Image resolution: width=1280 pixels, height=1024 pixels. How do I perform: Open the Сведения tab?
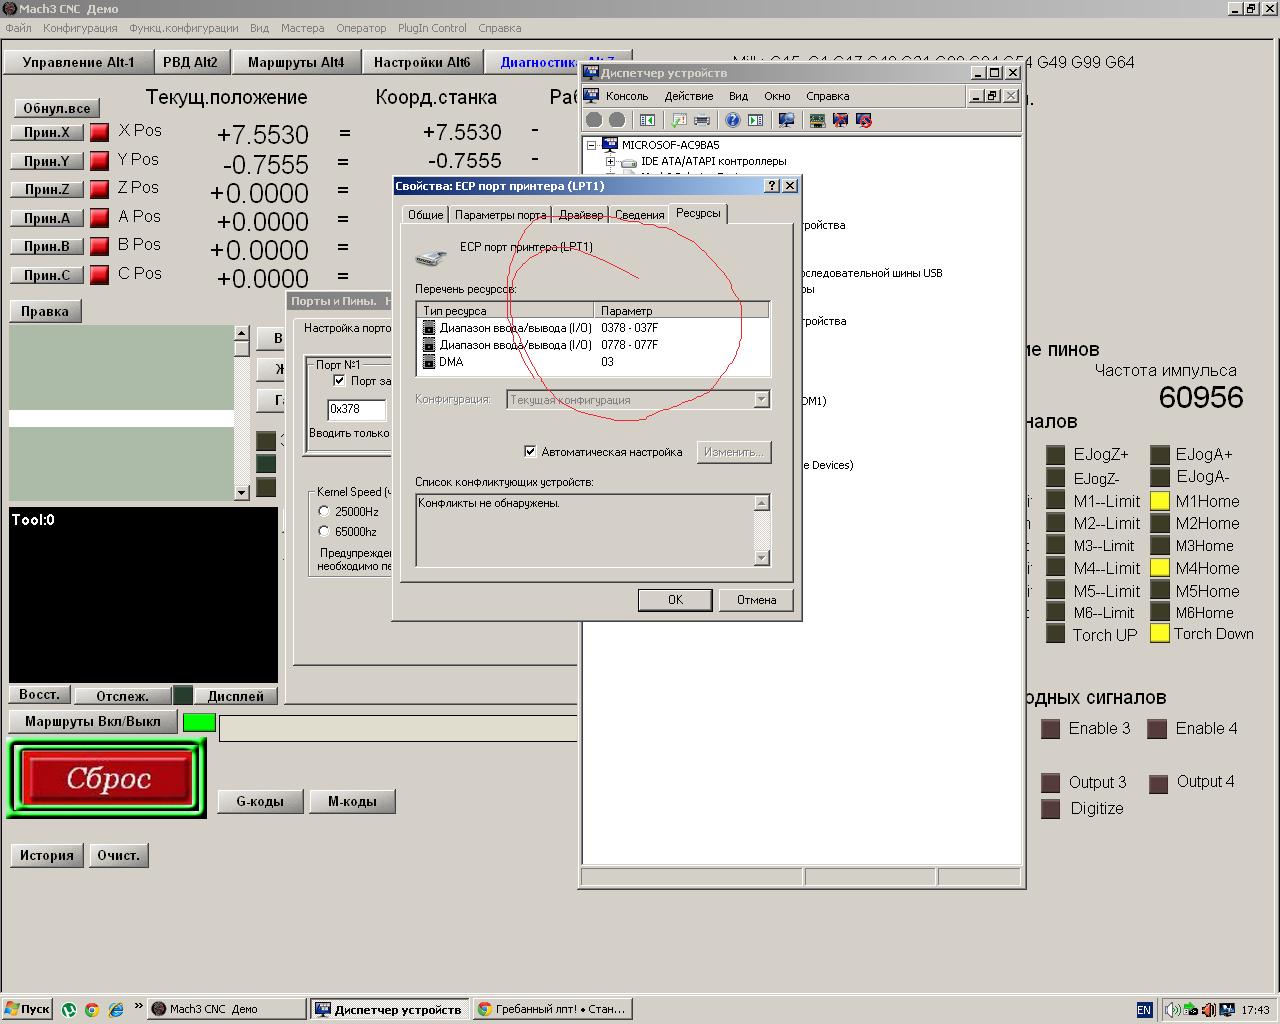click(x=639, y=215)
